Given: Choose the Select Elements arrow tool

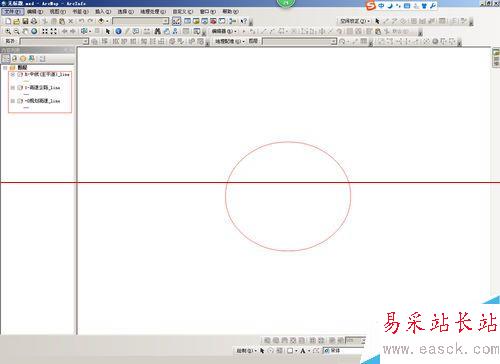Looking at the screenshot, I should [x=107, y=31].
